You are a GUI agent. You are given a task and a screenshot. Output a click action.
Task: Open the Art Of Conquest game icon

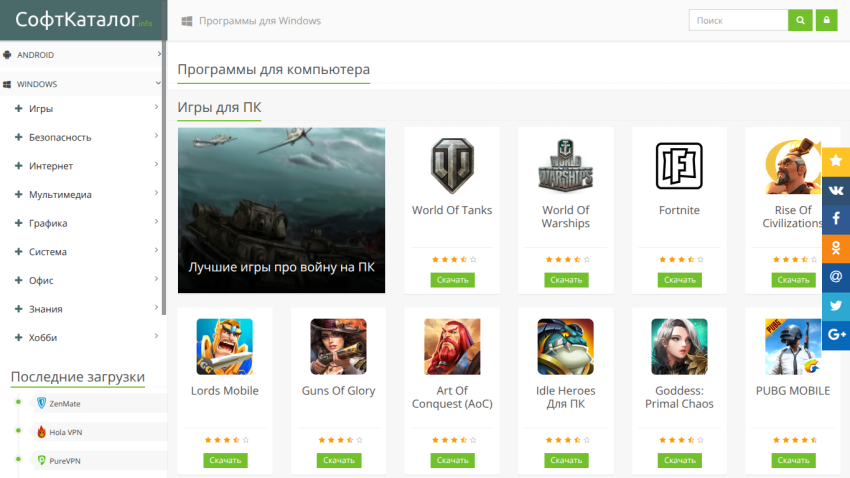click(452, 347)
